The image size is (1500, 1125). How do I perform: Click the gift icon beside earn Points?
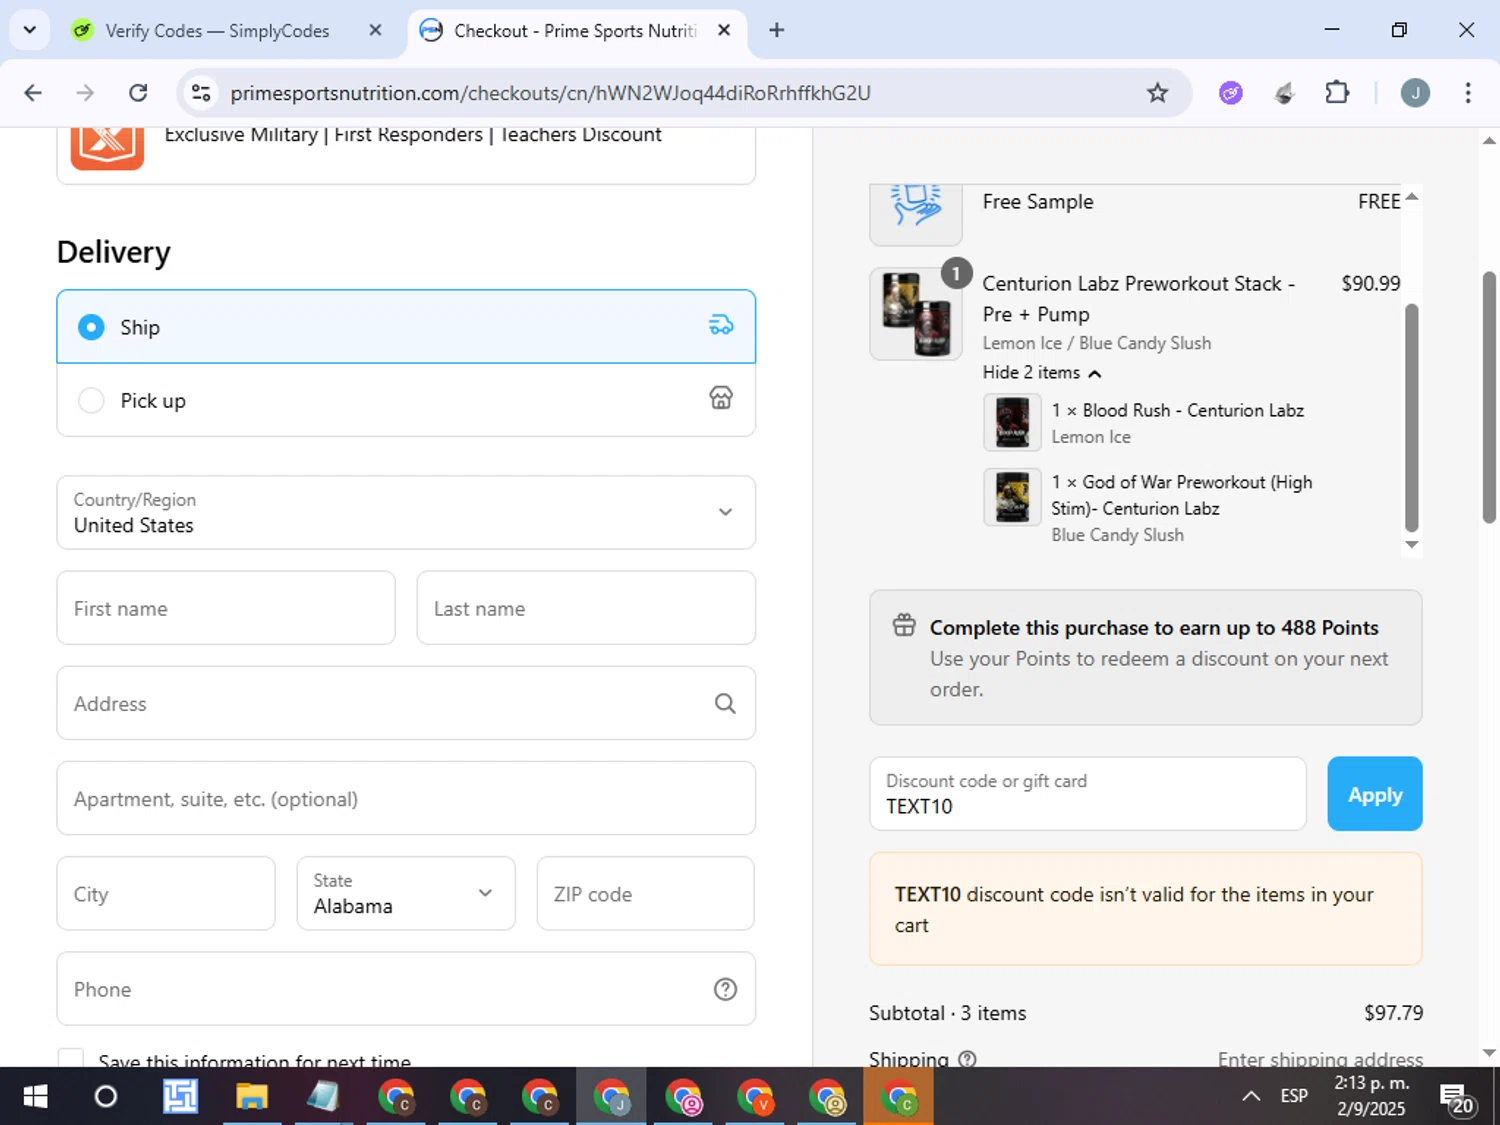[904, 626]
